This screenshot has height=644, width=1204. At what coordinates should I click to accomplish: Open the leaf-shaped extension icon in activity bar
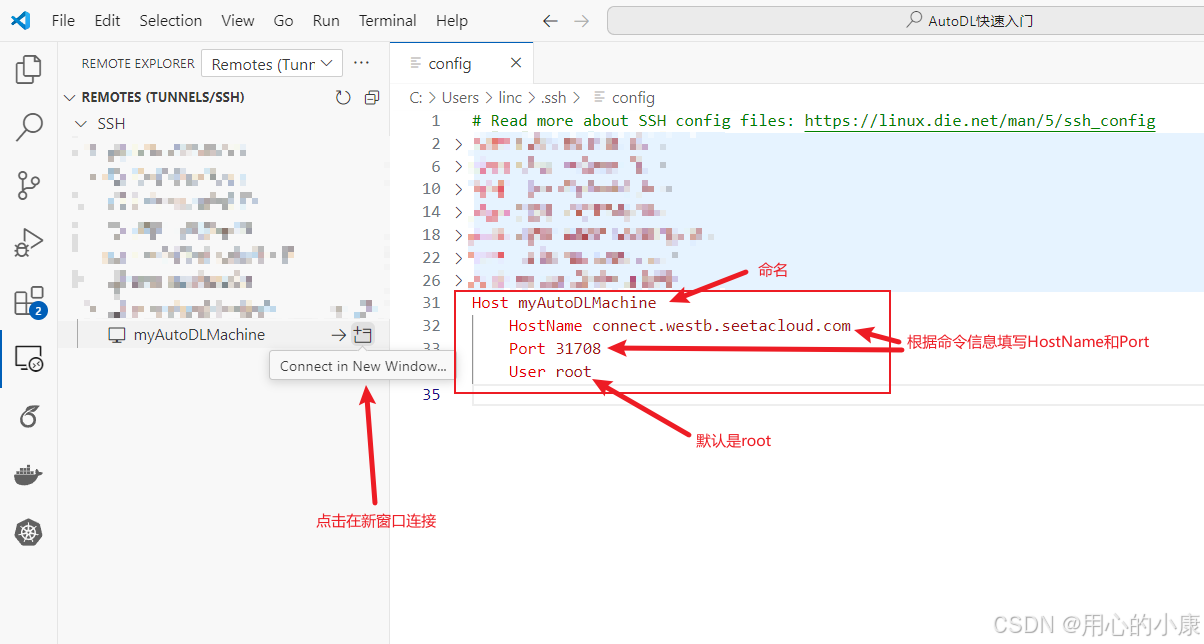[x=29, y=417]
